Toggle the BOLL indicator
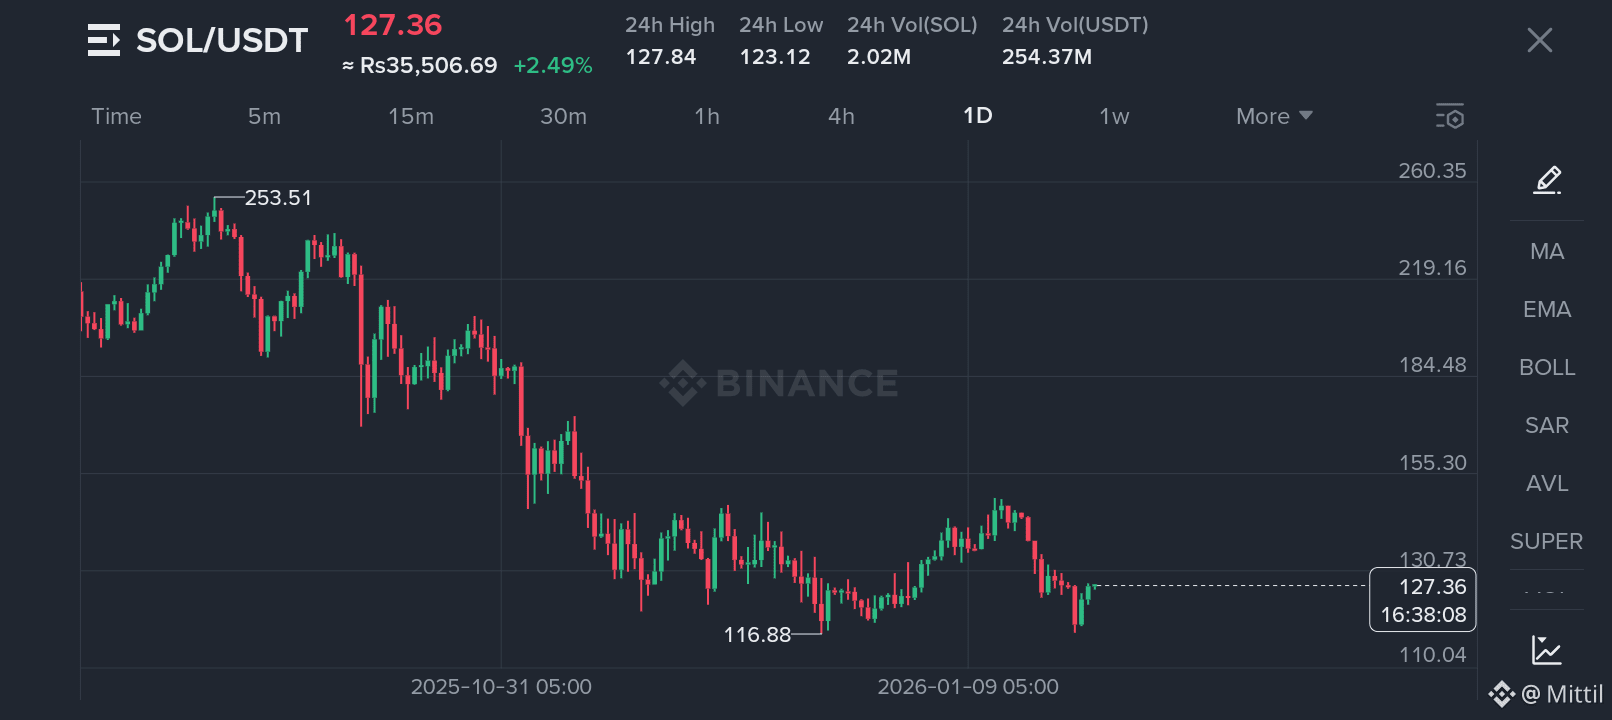The image size is (1612, 720). click(x=1547, y=367)
